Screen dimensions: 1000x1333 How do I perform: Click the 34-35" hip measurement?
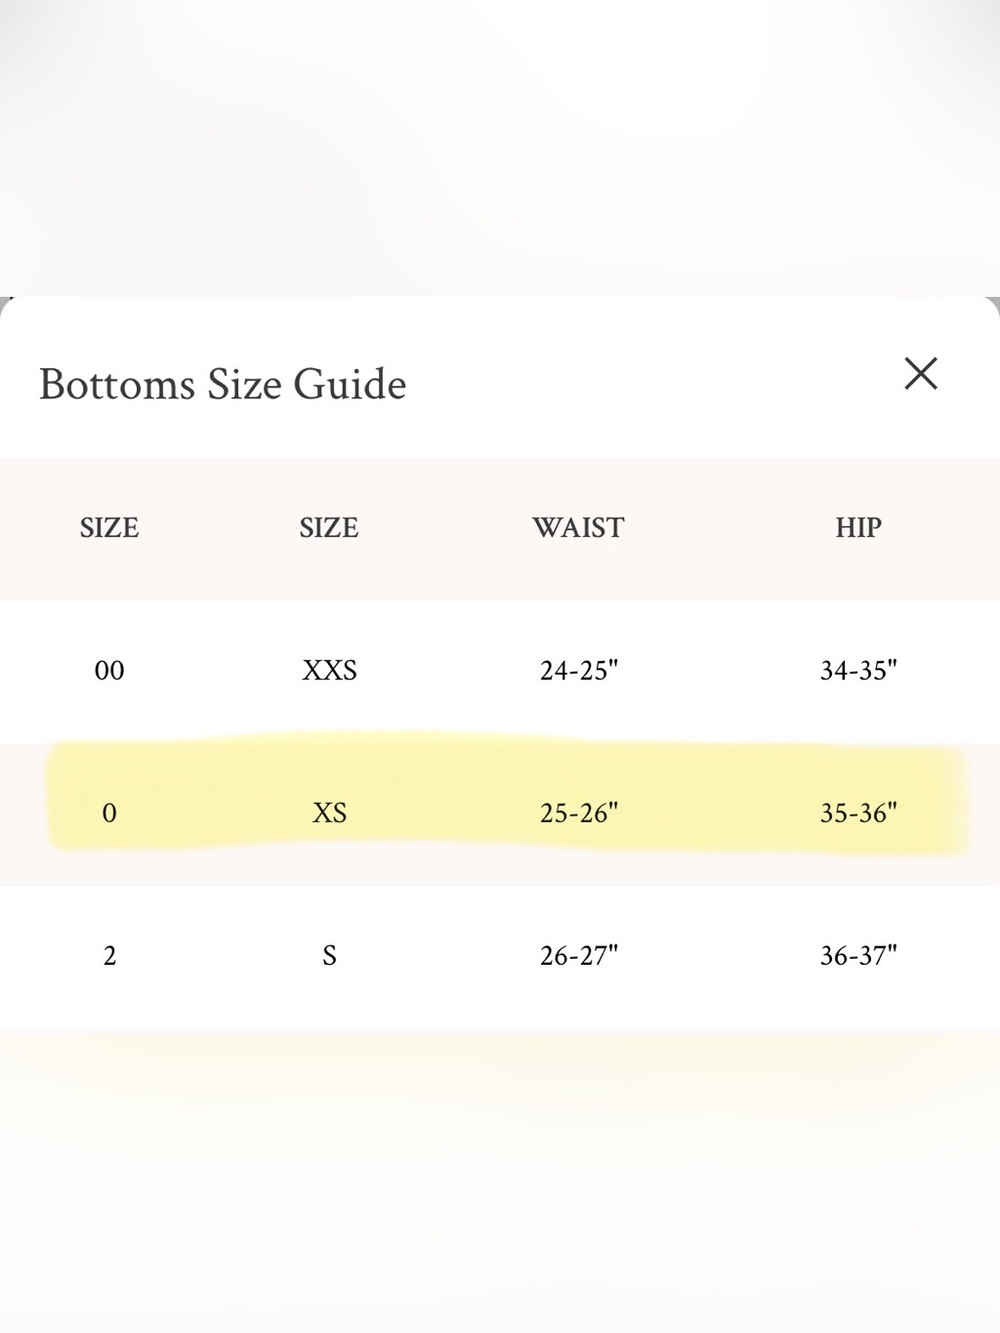tap(858, 671)
